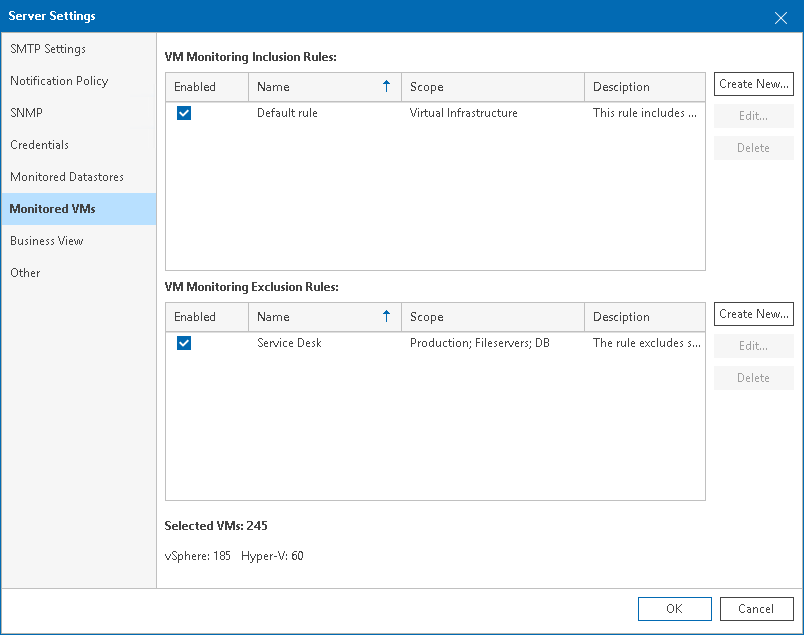The width and height of the screenshot is (804, 635).
Task: Sort inclusion rules by Scope column
Action: coord(427,87)
